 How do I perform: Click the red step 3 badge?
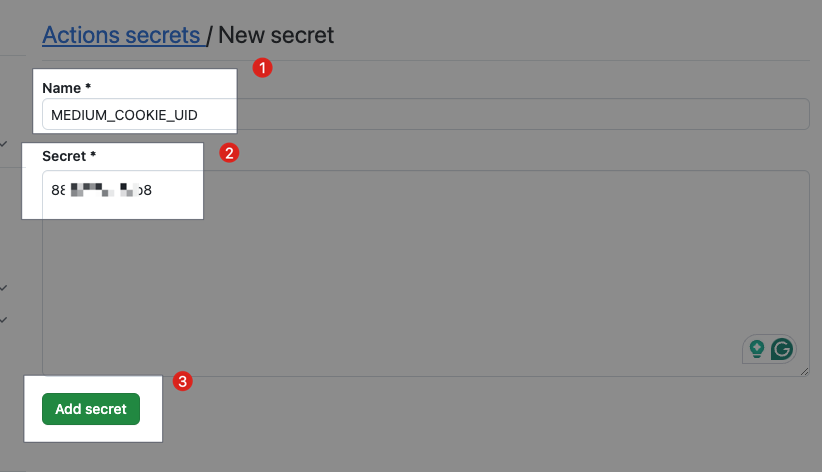tap(183, 381)
